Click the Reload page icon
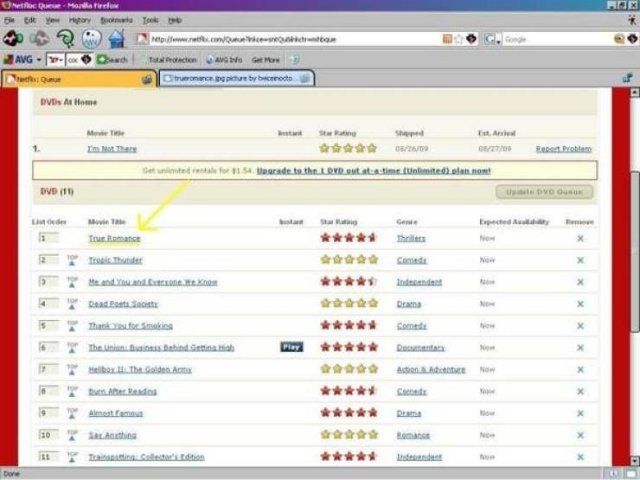The width and height of the screenshot is (640, 480). [65, 39]
